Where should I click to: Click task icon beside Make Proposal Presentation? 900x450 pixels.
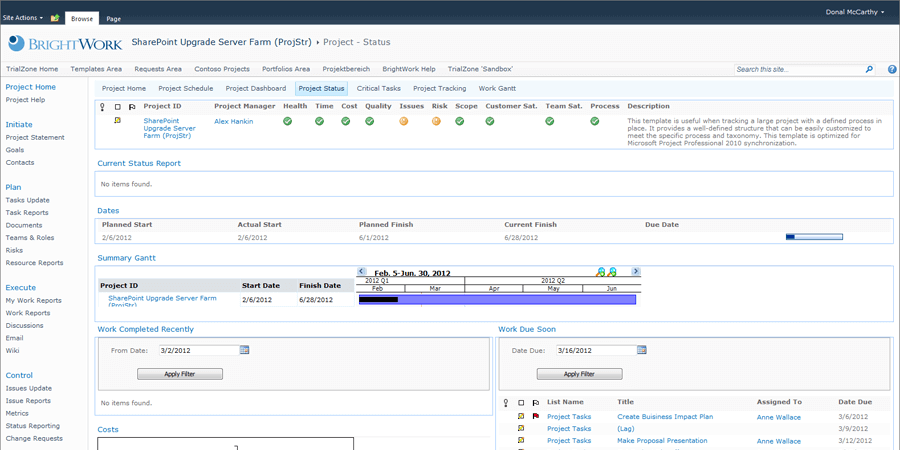point(521,441)
